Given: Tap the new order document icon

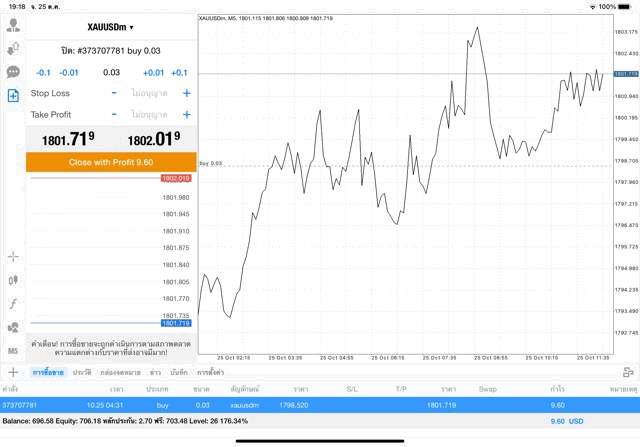Looking at the screenshot, I should tap(13, 96).
